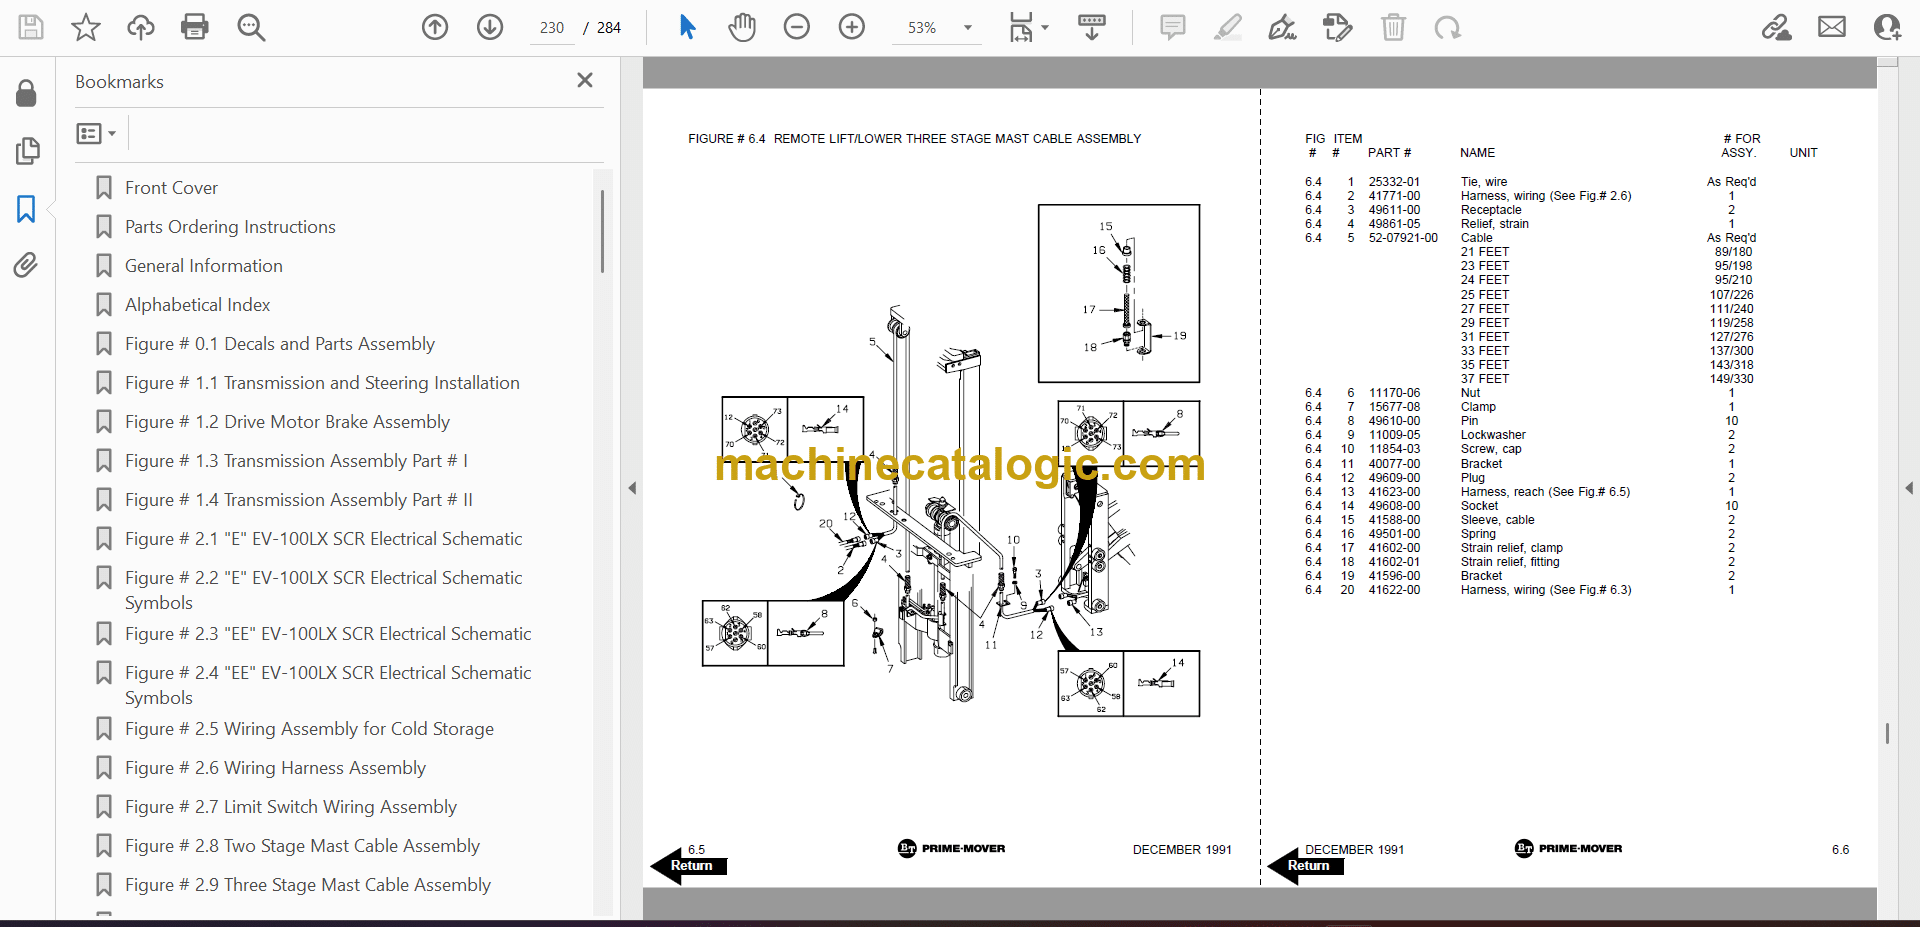Open the find text search
Image resolution: width=1920 pixels, height=927 pixels.
[251, 27]
